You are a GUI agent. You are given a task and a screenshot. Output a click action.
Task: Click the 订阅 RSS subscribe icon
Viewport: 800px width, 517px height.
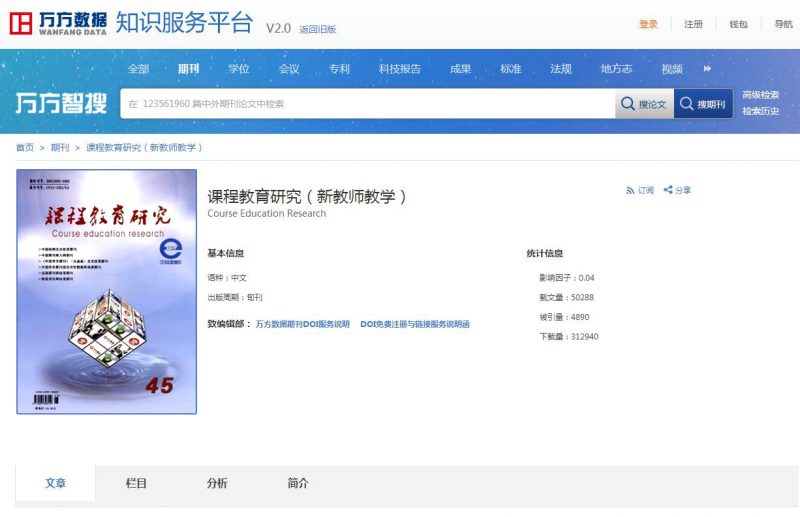click(x=631, y=190)
